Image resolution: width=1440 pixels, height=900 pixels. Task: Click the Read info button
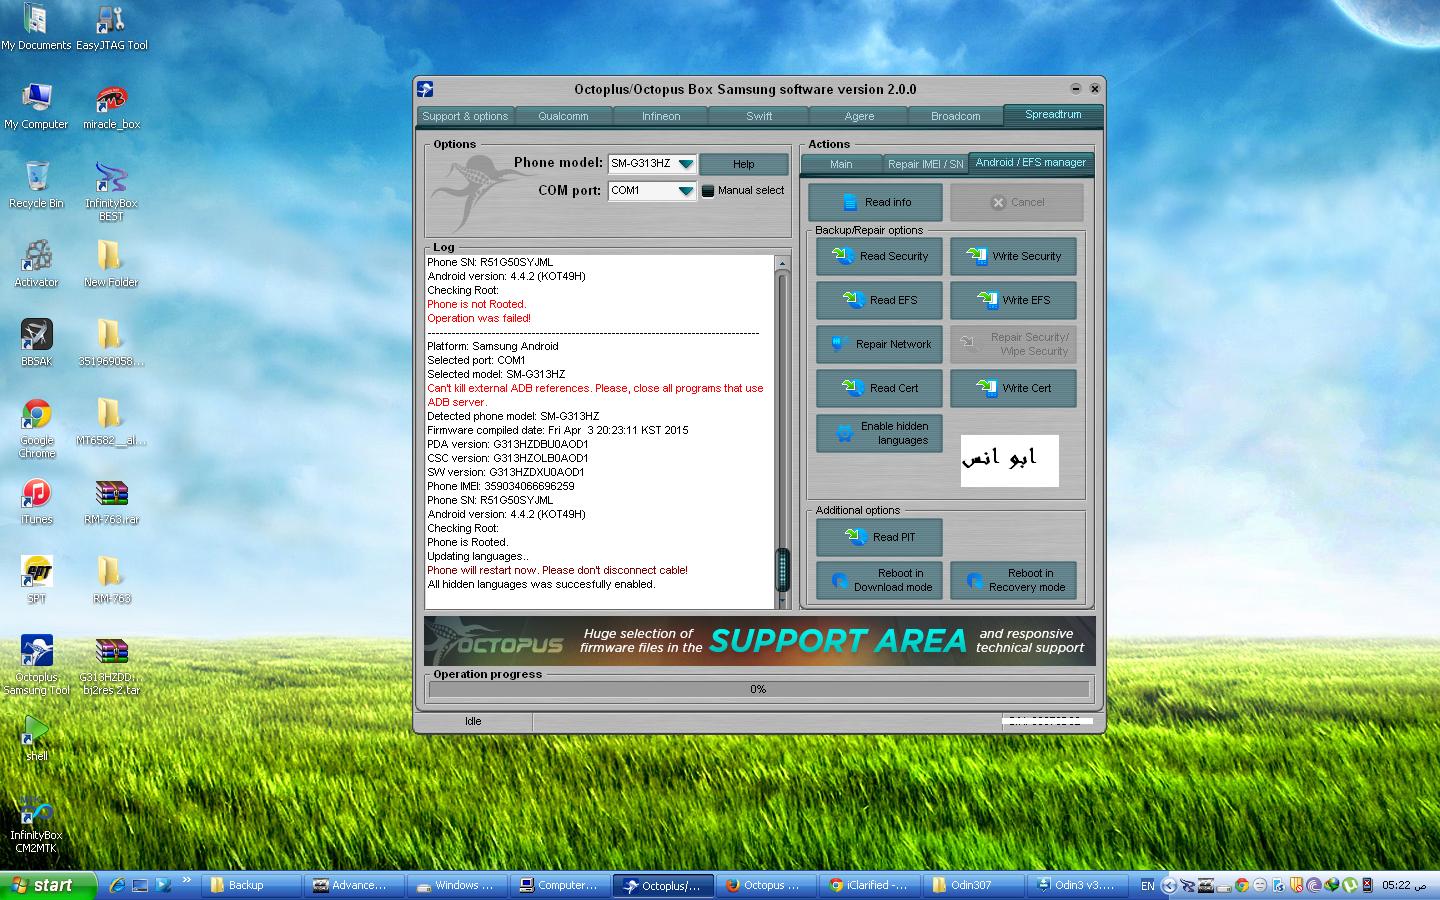(875, 202)
